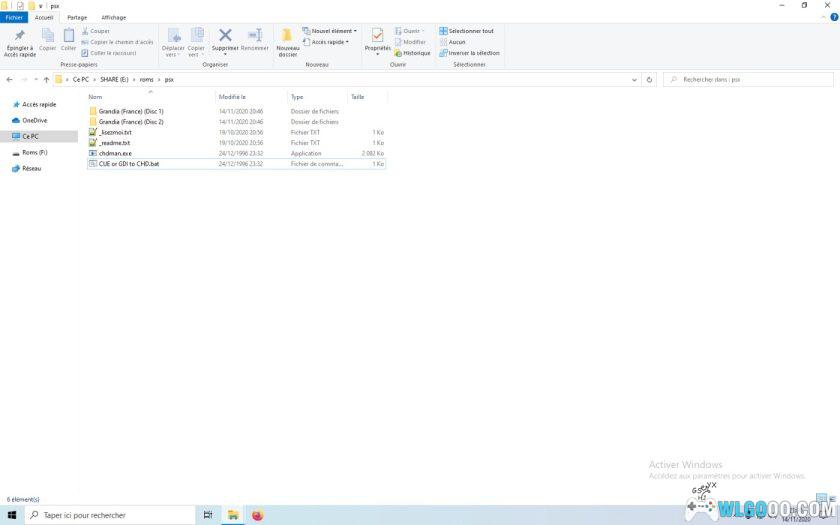Open the Affichage ribbon tab
The image size is (840, 525).
pyautogui.click(x=113, y=17)
